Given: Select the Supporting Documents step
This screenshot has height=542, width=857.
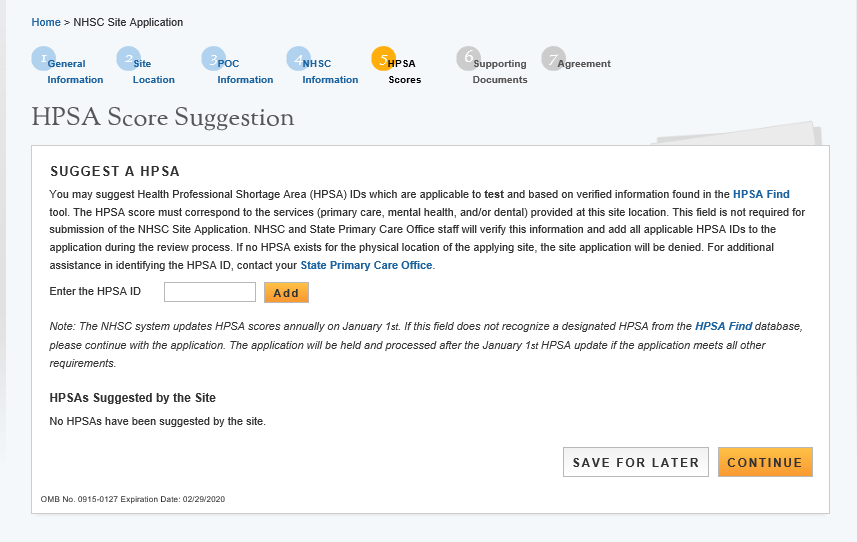Looking at the screenshot, I should pyautogui.click(x=500, y=72).
